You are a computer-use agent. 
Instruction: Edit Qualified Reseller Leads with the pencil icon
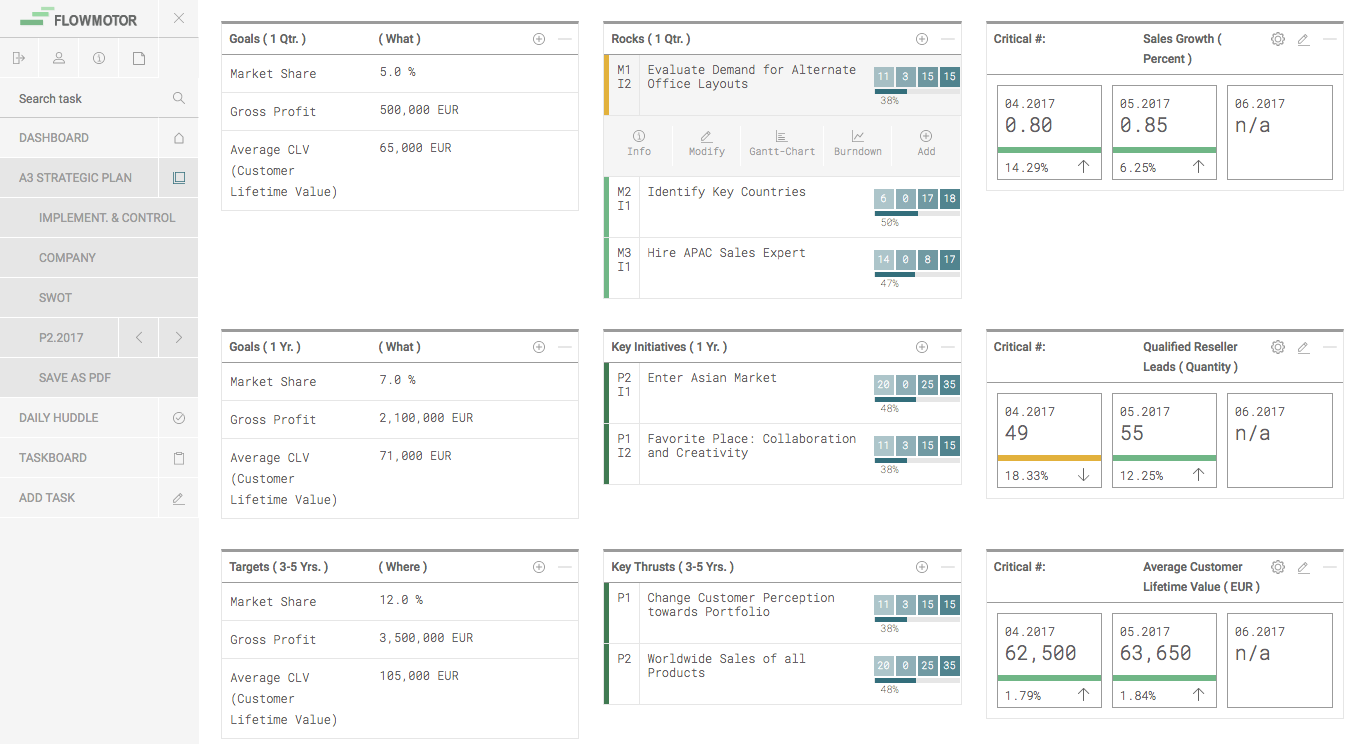click(x=1303, y=347)
